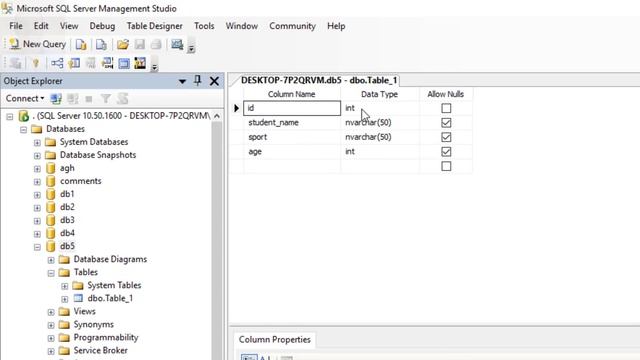Toggle Allow Nulls checkbox in the empty row

click(x=446, y=166)
